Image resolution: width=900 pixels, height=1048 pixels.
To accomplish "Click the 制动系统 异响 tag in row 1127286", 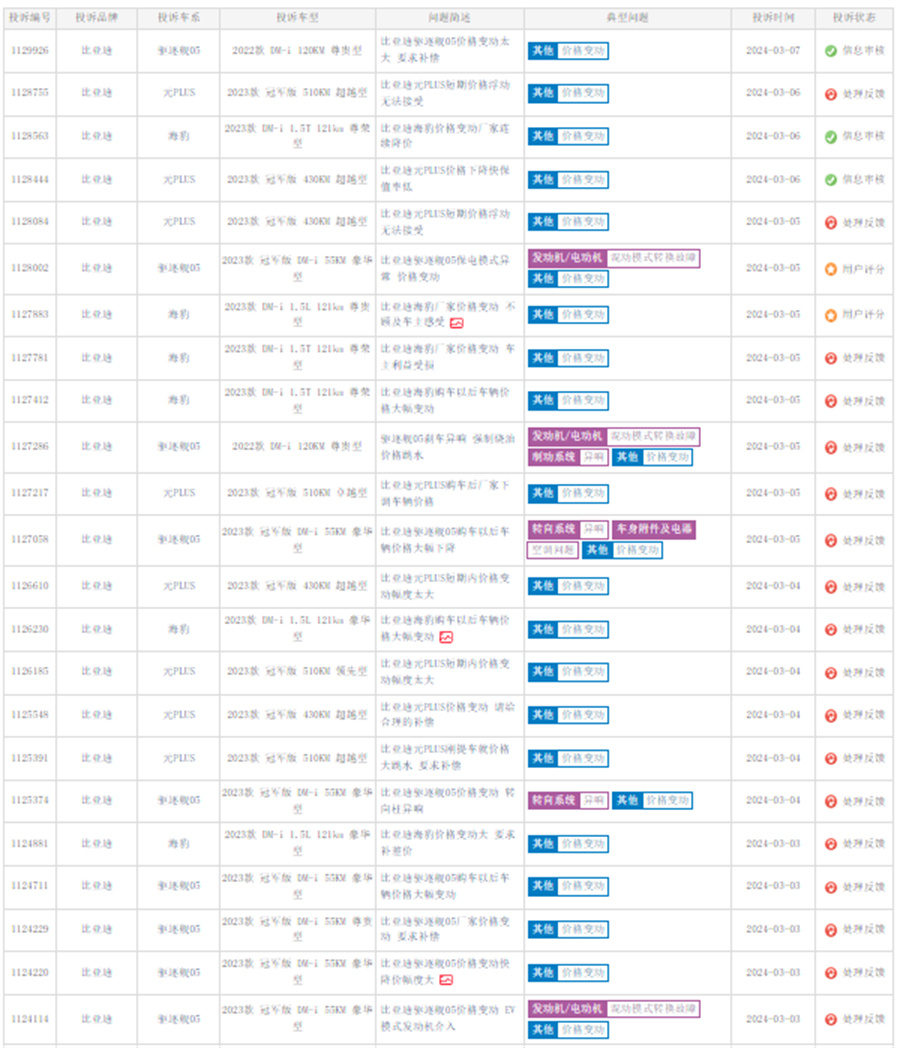I will pos(568,457).
